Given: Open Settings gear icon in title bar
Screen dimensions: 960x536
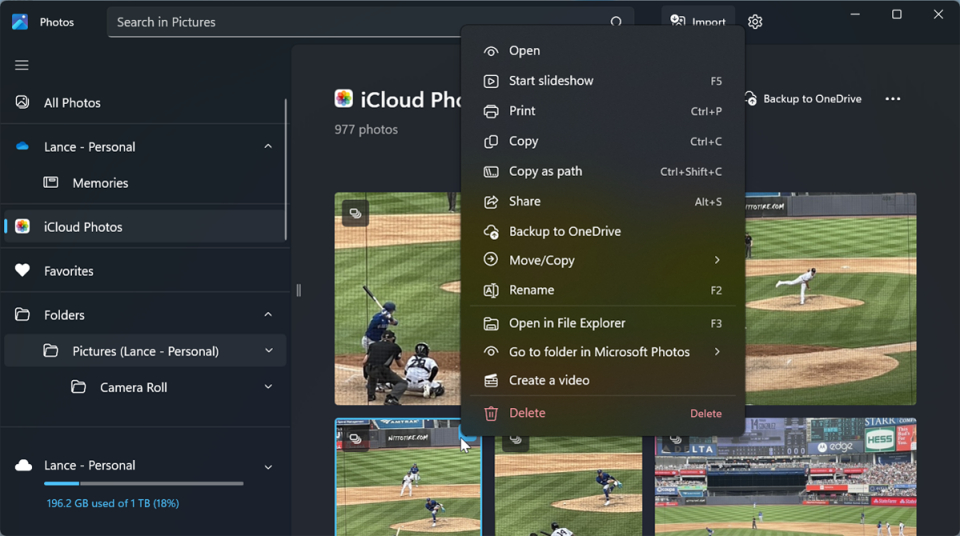Looking at the screenshot, I should tap(755, 22).
